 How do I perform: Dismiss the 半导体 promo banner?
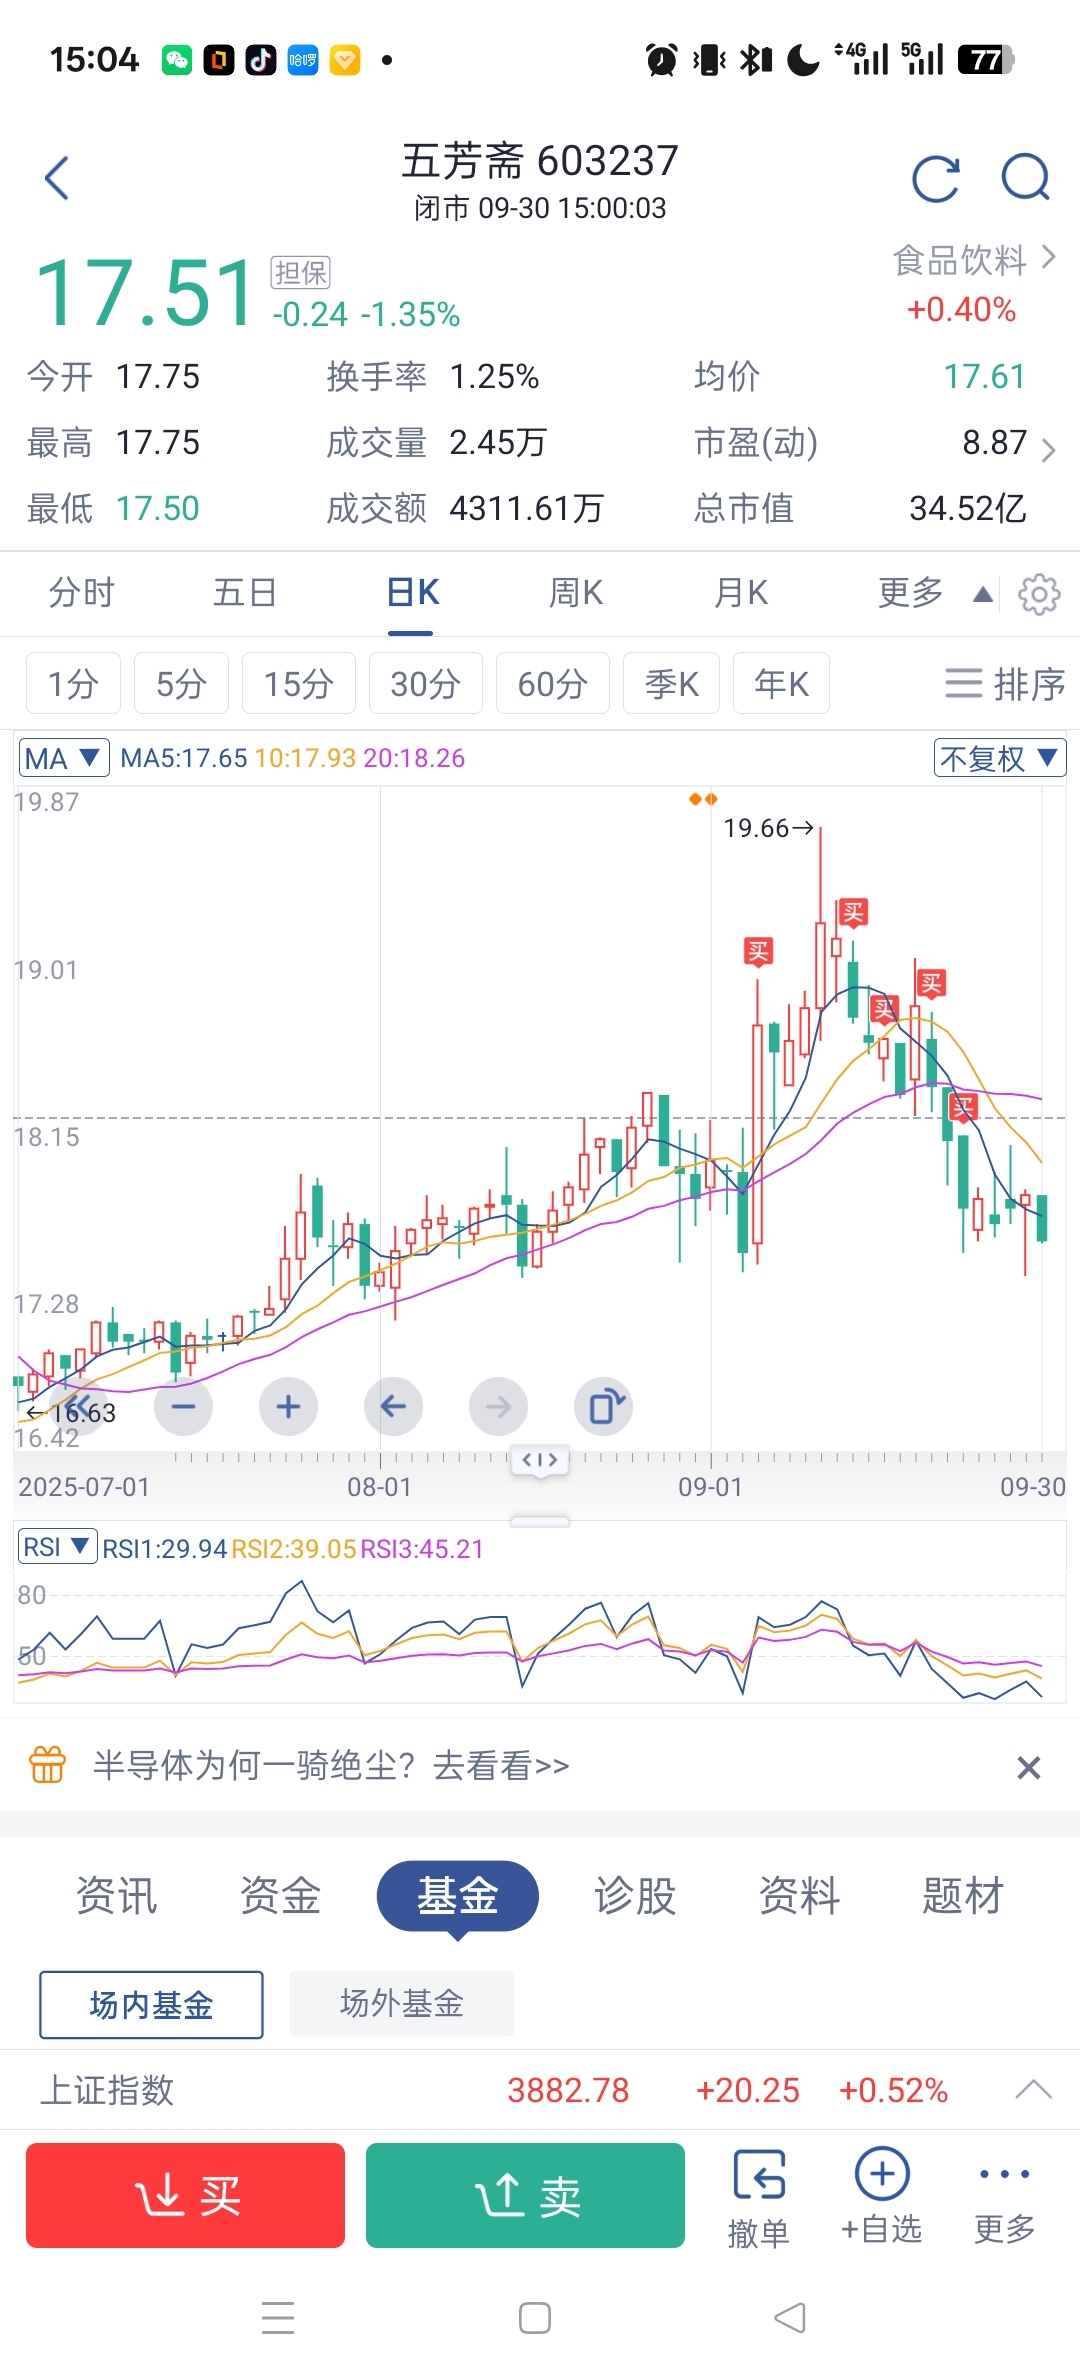(1028, 1768)
